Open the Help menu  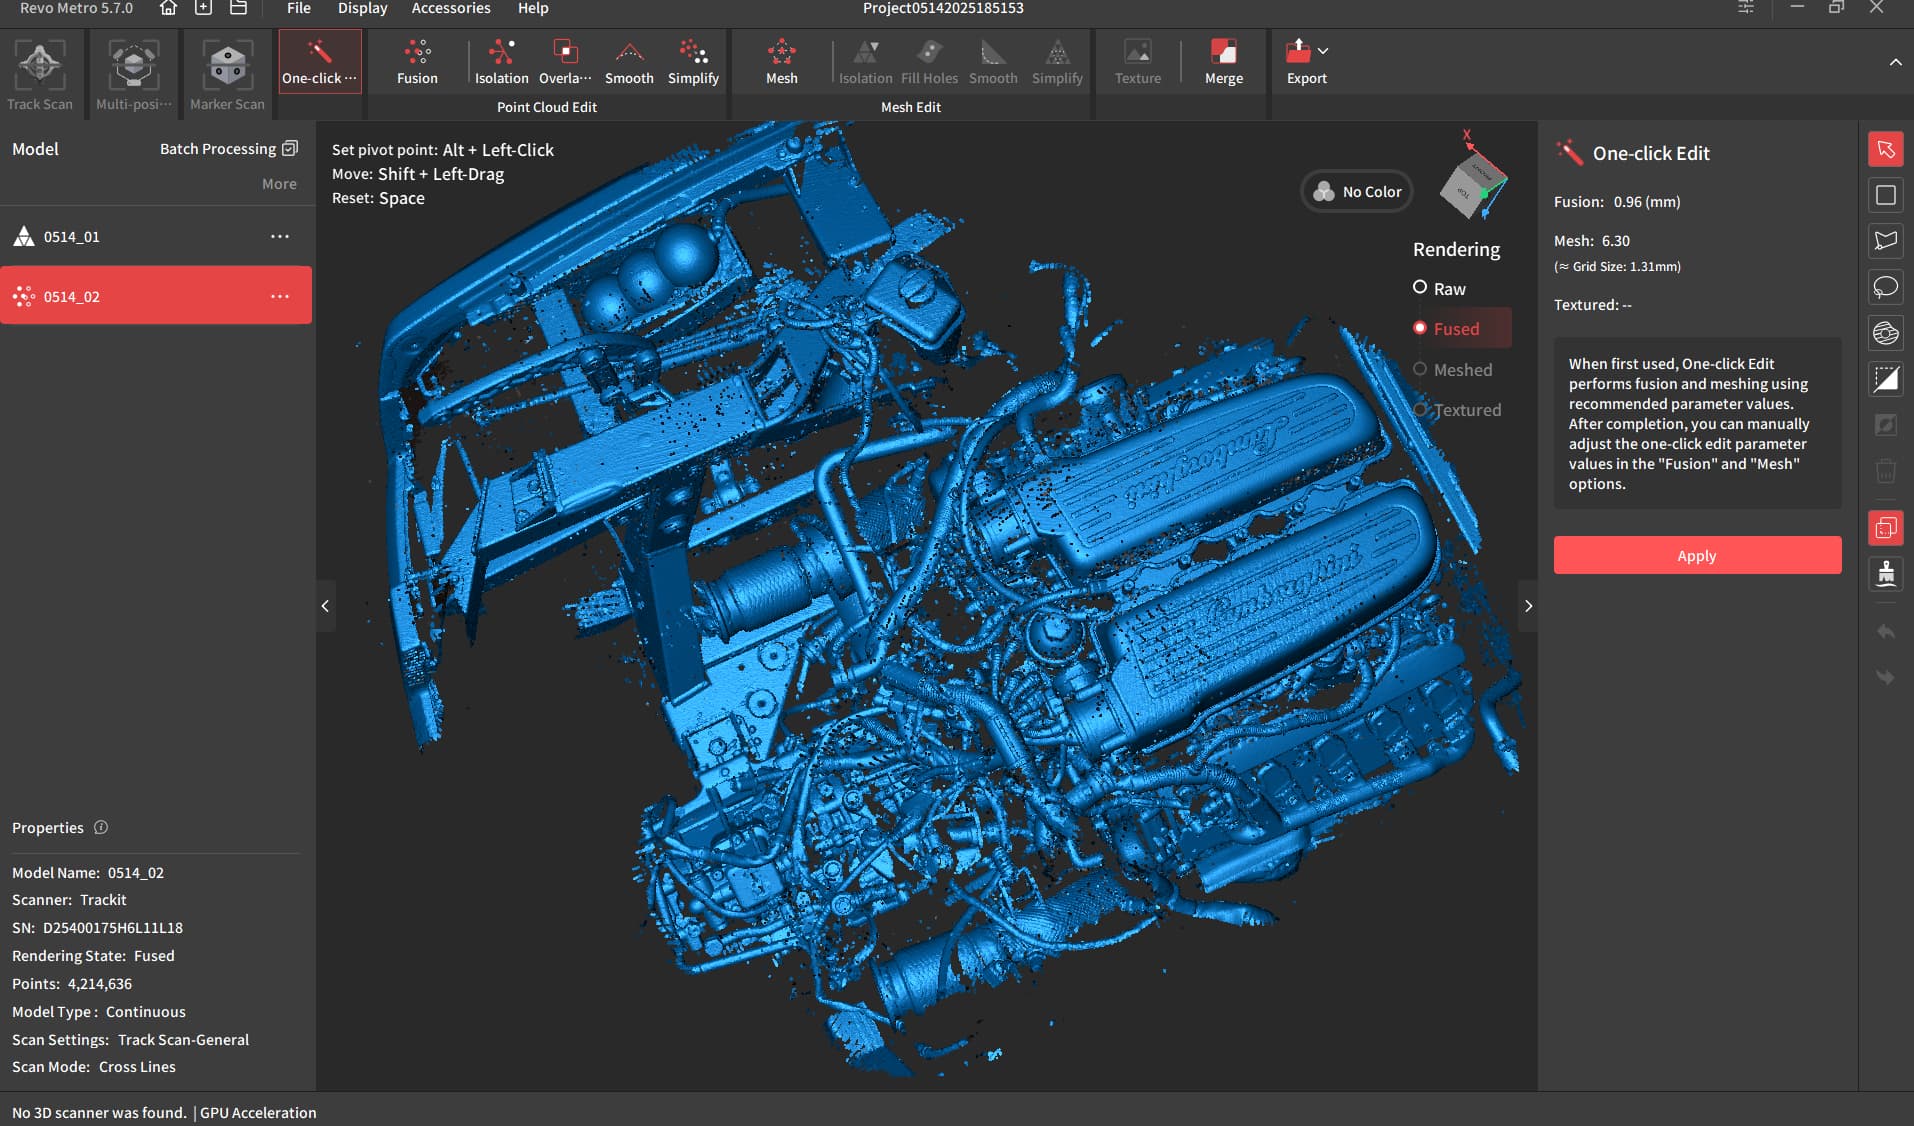533,8
